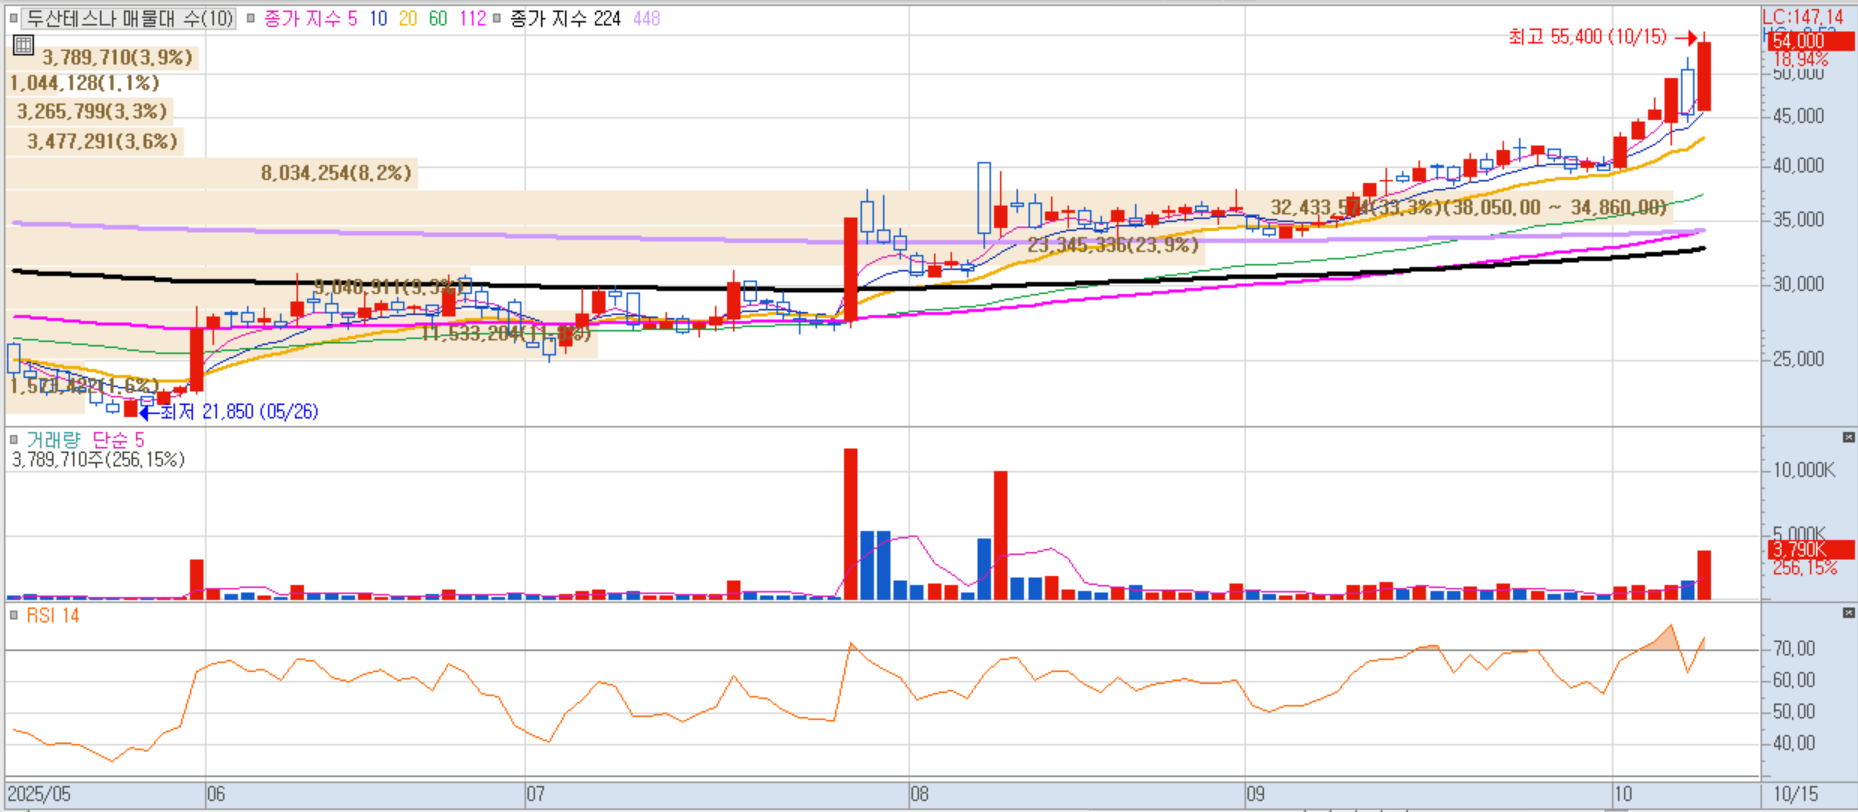Click the 1,044,128(1.1%) volume profile value
Image resolution: width=1858 pixels, height=812 pixels.
coord(84,83)
